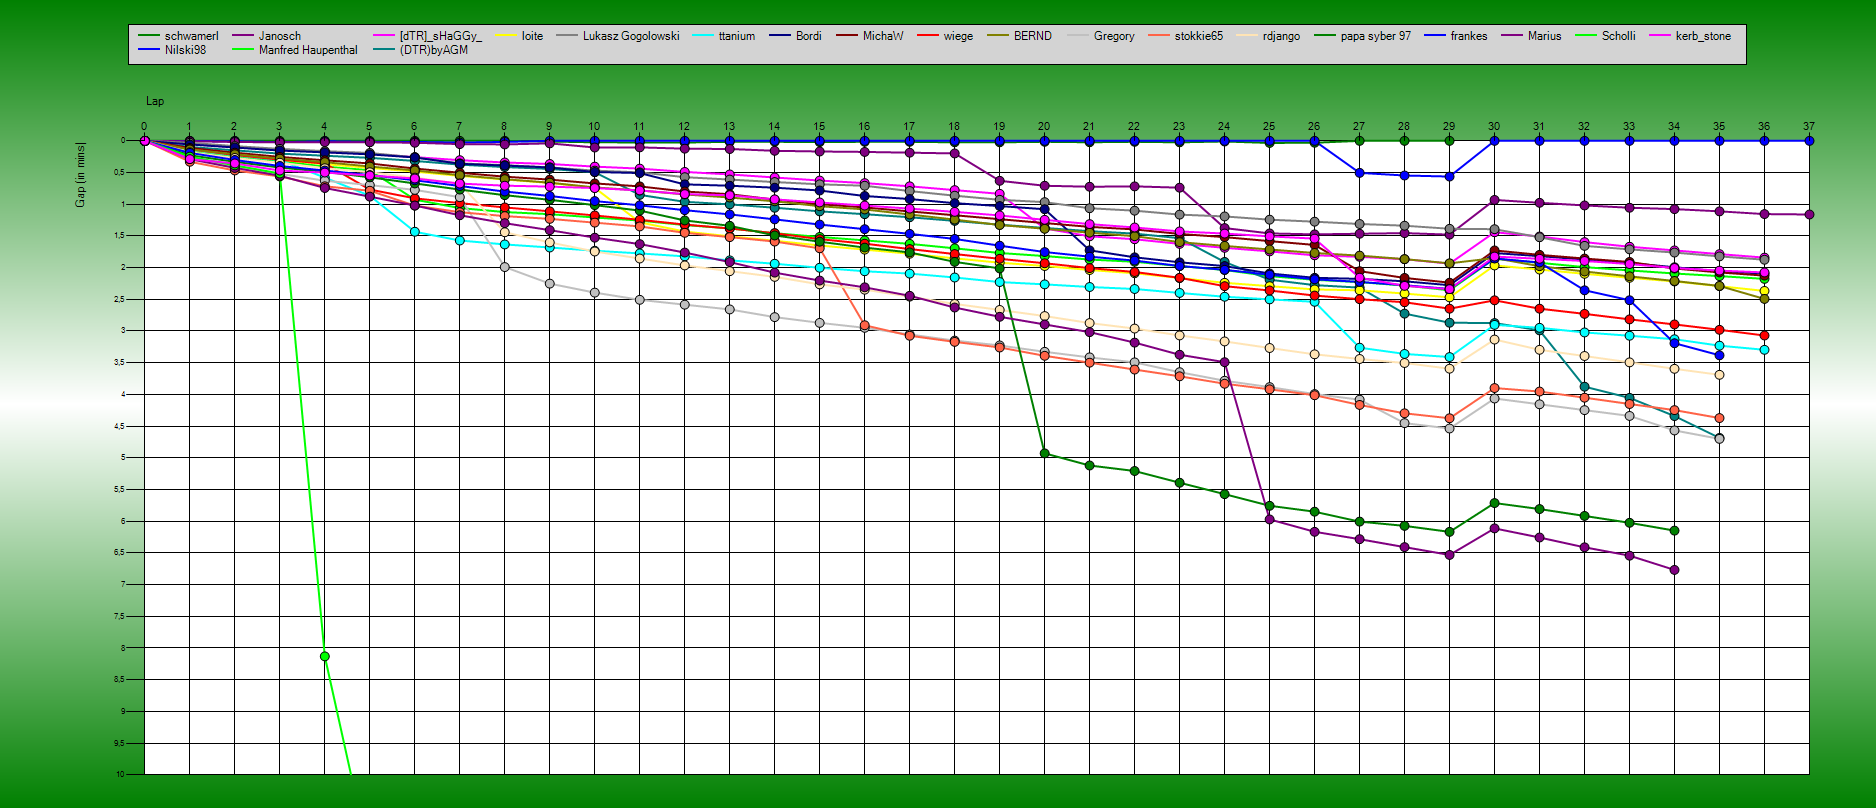The image size is (1876, 808).
Task: Click the purple data point at lap 37
Action: (x=1809, y=214)
